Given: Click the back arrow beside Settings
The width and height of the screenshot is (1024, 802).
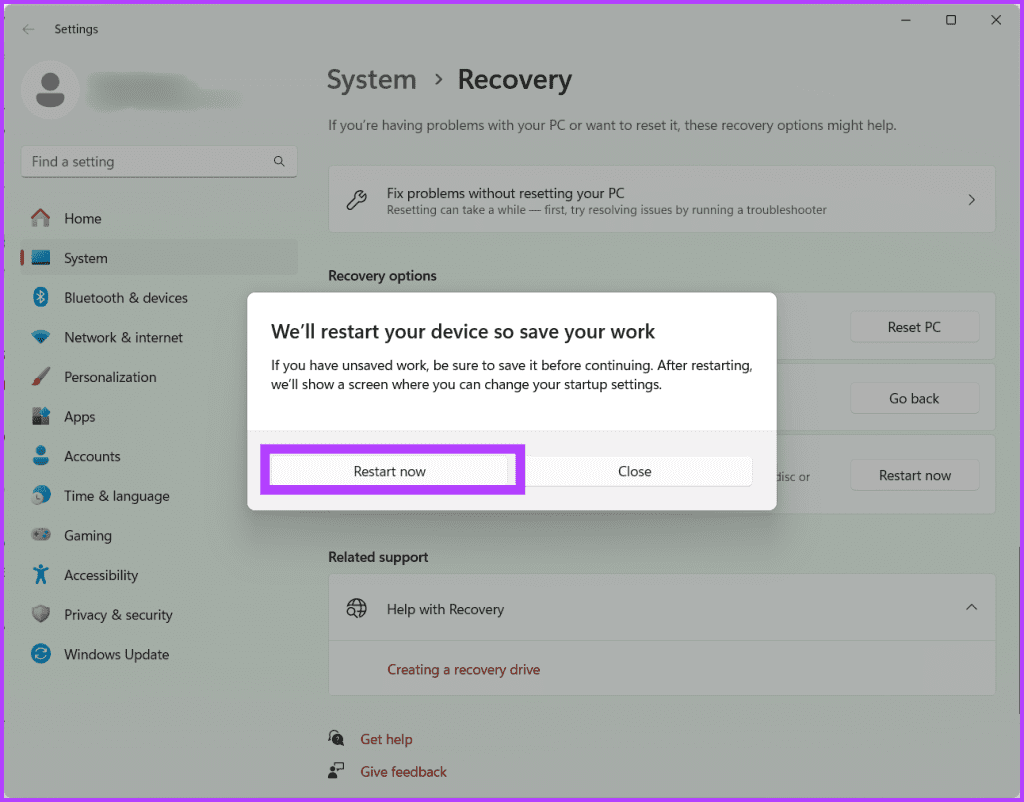Looking at the screenshot, I should [28, 29].
